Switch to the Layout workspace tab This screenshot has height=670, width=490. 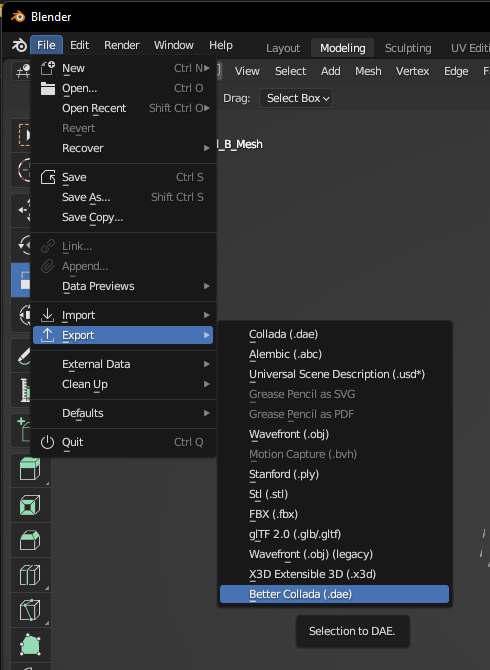click(283, 48)
